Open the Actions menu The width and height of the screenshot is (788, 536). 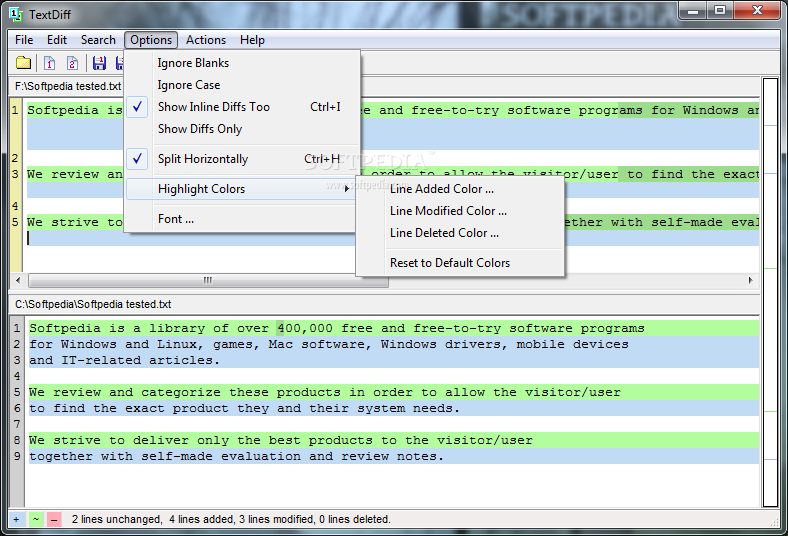206,40
